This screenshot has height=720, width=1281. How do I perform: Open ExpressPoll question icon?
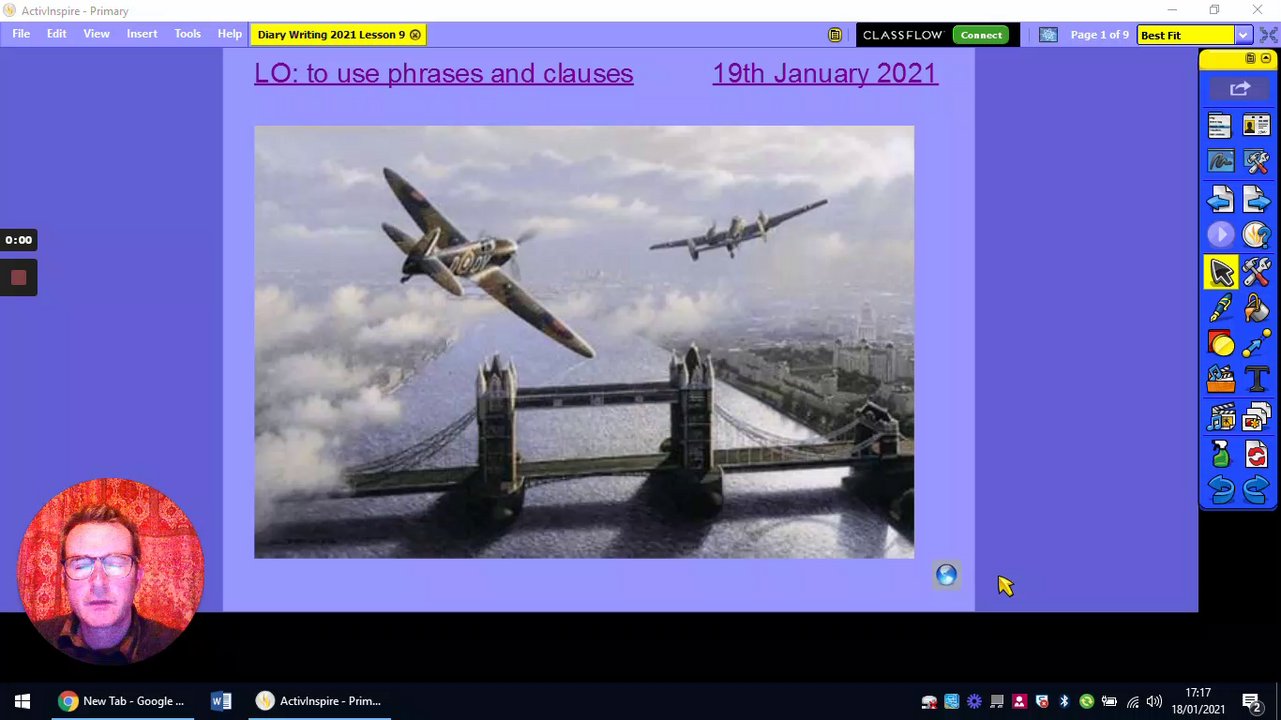pos(1256,235)
